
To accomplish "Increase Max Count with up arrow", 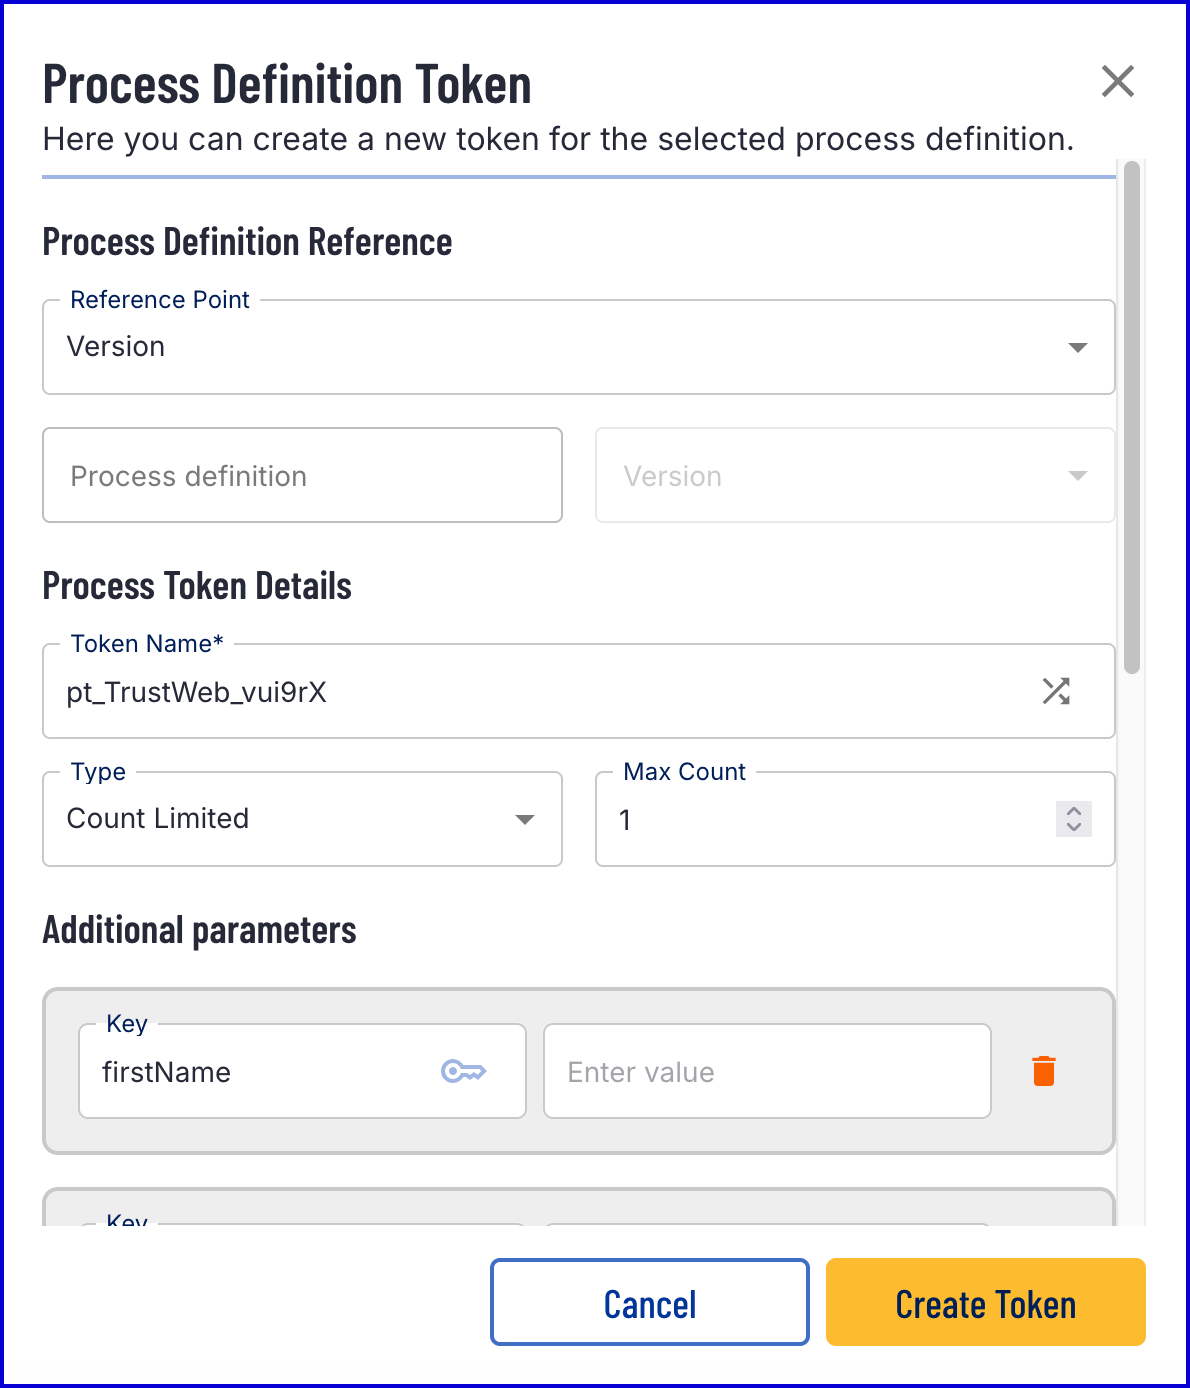I will pyautogui.click(x=1074, y=811).
